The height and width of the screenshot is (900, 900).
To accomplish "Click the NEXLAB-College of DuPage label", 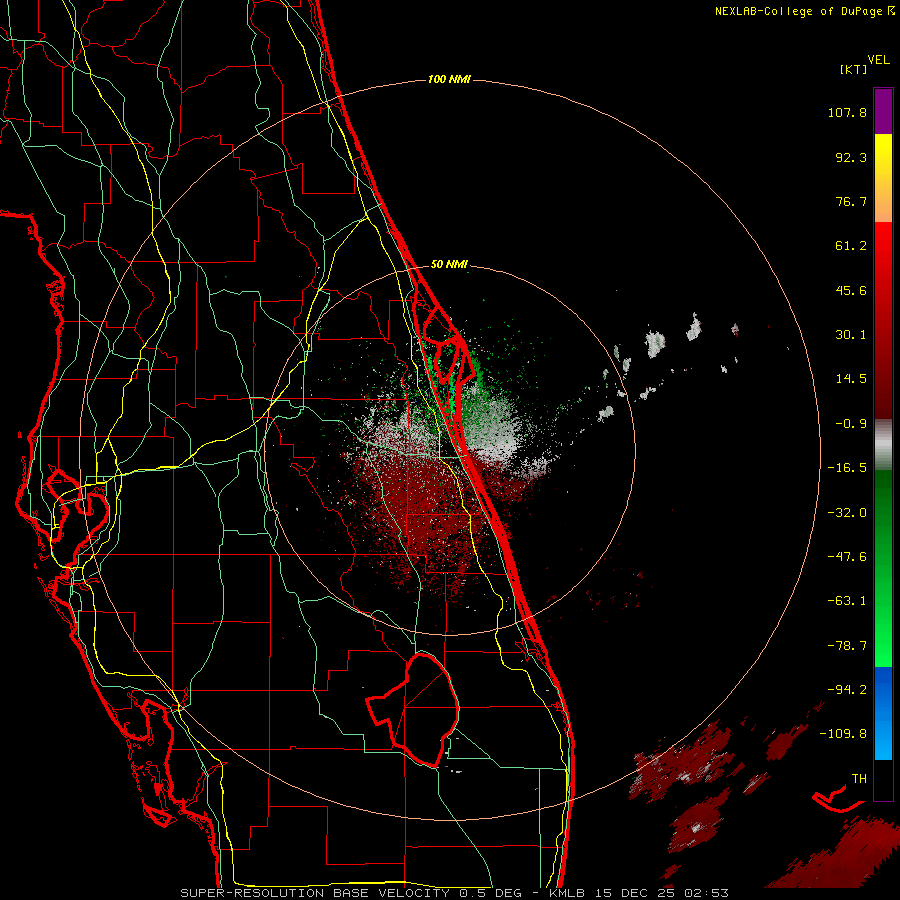I will tap(804, 11).
